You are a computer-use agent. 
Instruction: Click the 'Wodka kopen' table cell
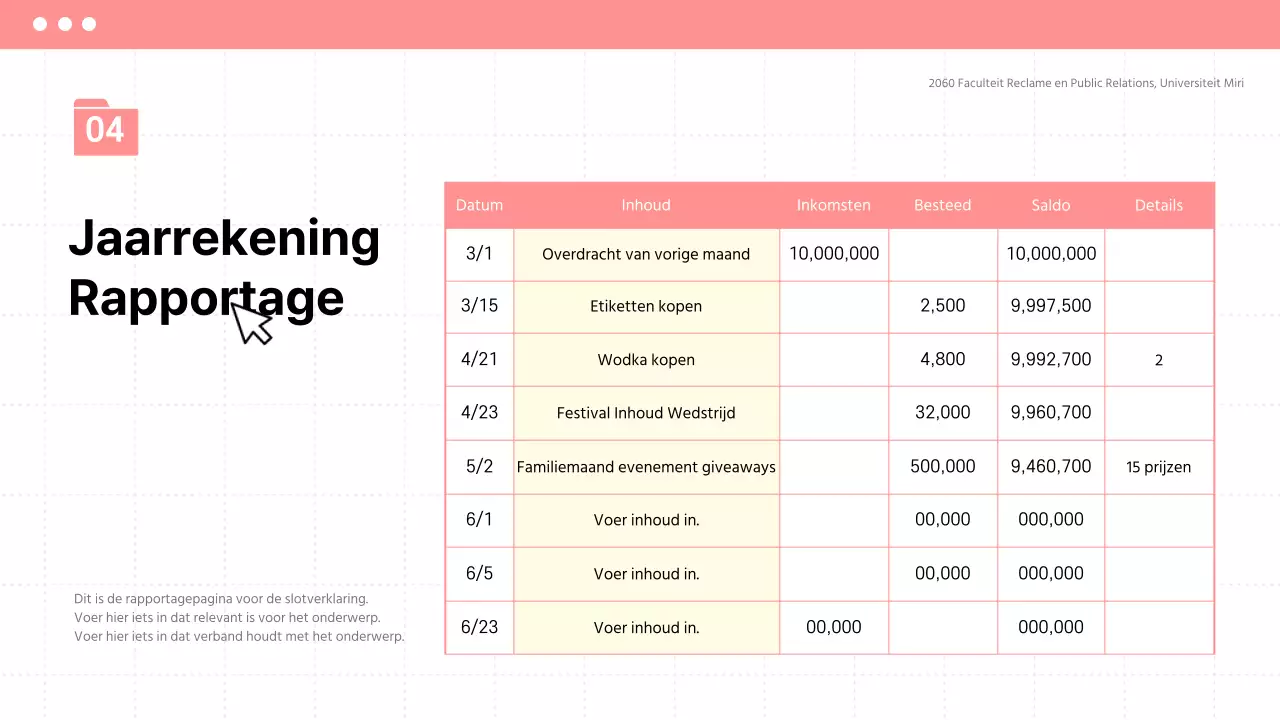tap(646, 360)
